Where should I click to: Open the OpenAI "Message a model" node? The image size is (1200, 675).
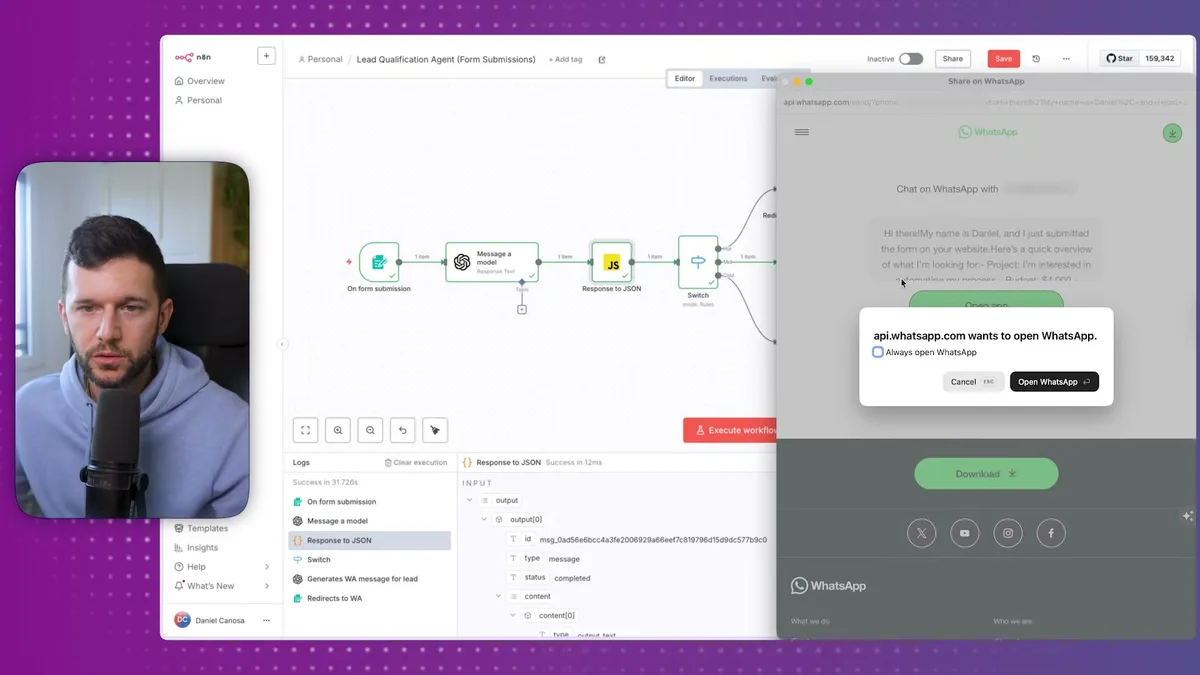tap(492, 261)
